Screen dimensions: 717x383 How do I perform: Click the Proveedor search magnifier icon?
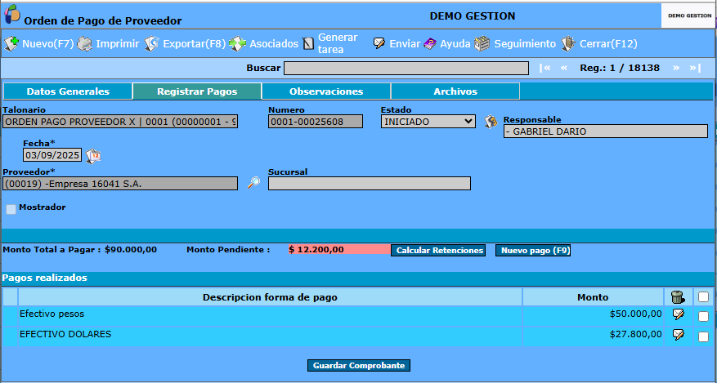tap(253, 183)
